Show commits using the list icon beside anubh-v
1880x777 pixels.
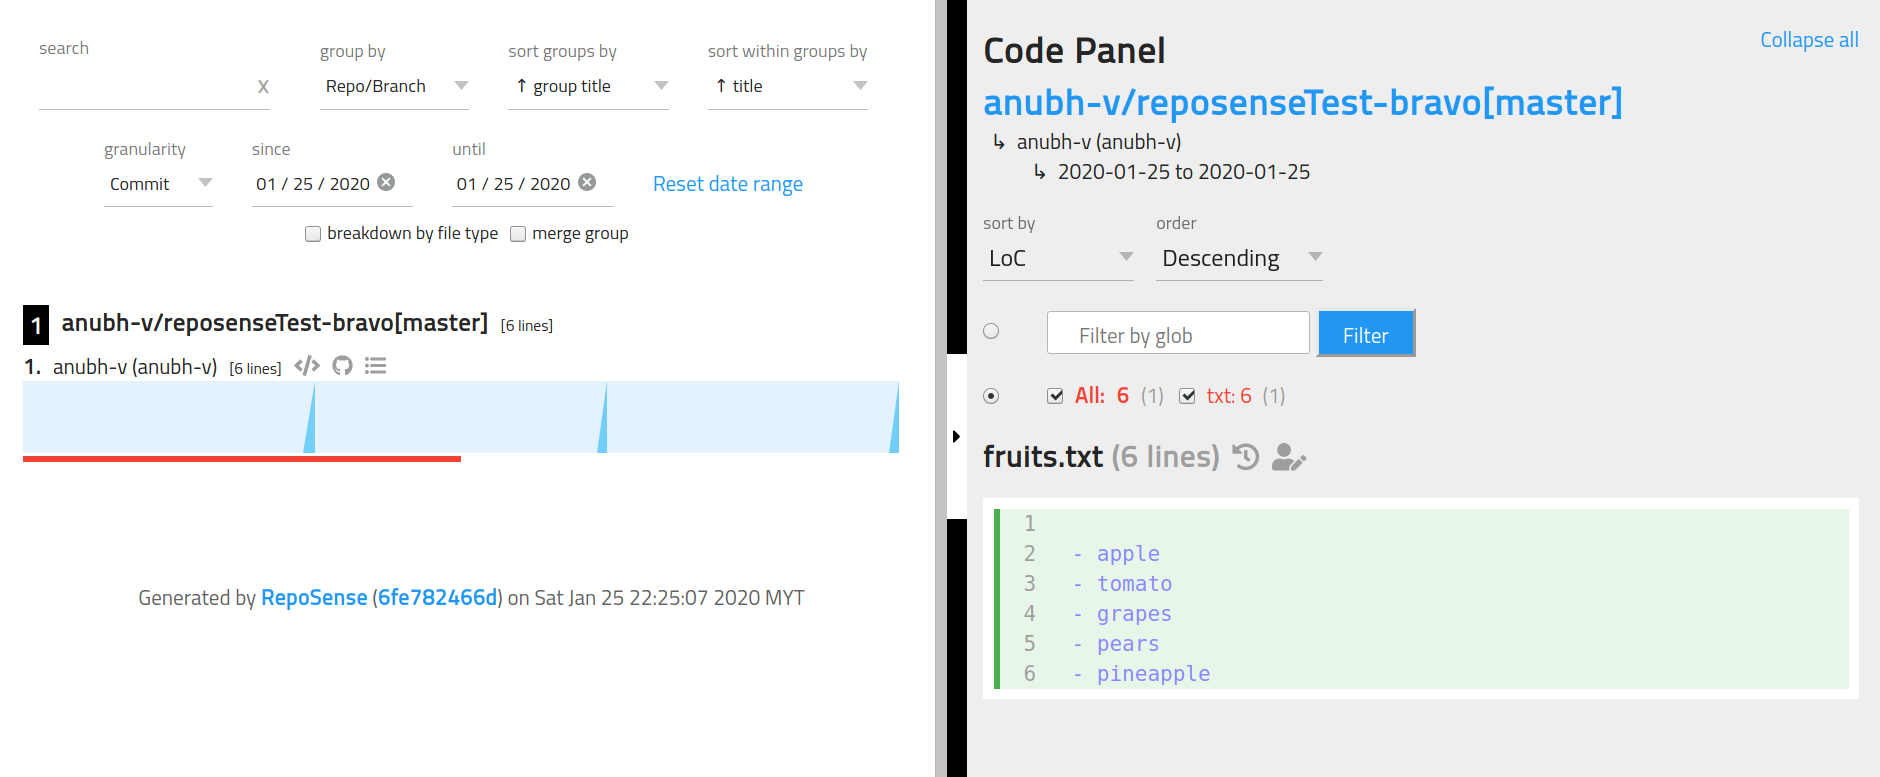click(375, 366)
